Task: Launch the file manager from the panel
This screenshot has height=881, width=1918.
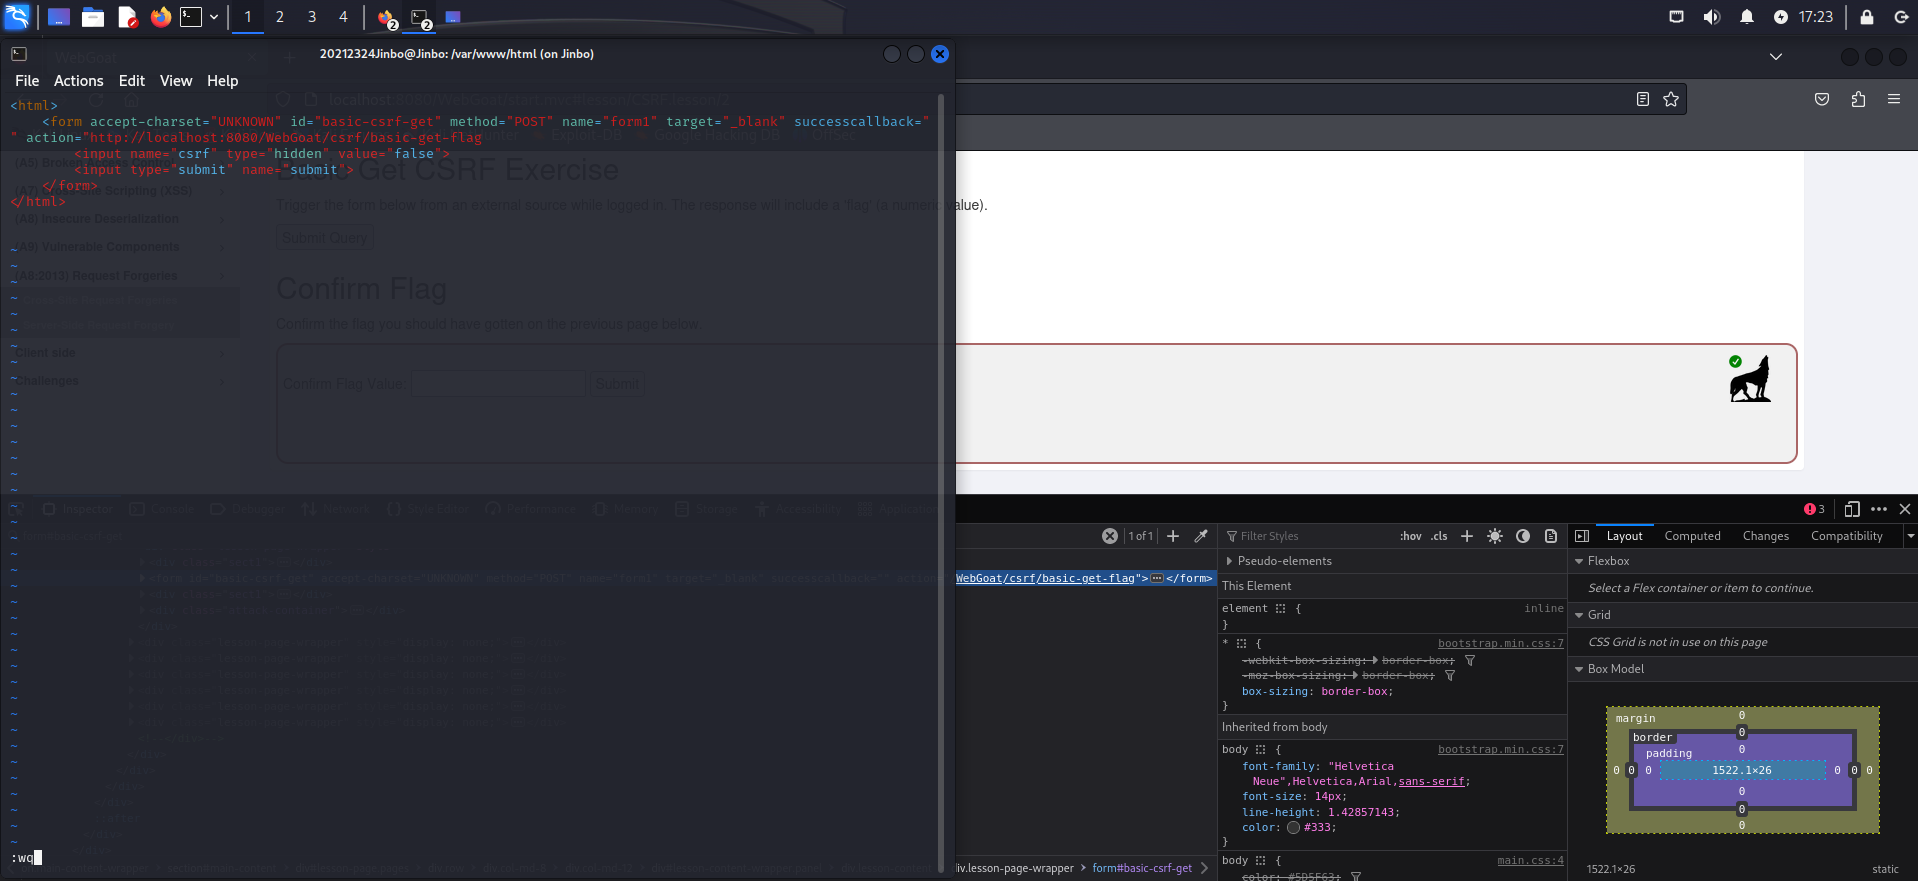Action: coord(93,17)
